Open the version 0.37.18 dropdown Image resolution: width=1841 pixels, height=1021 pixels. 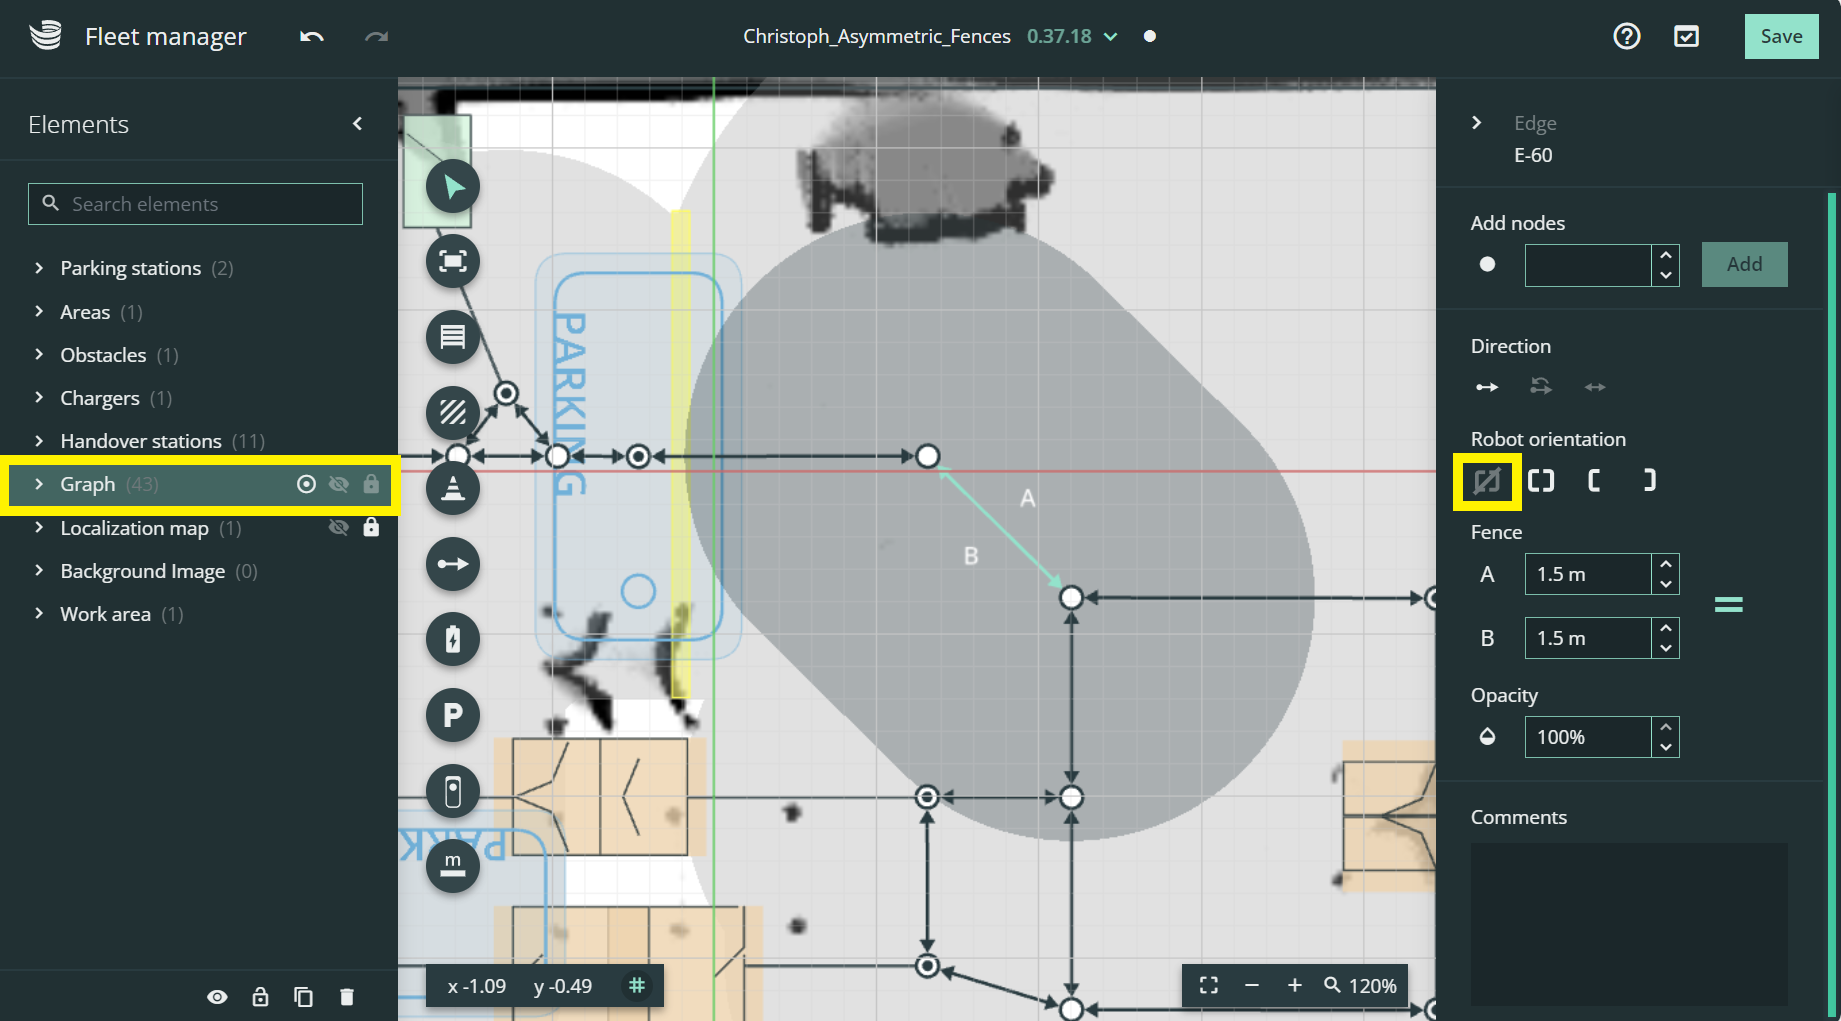tap(1110, 37)
